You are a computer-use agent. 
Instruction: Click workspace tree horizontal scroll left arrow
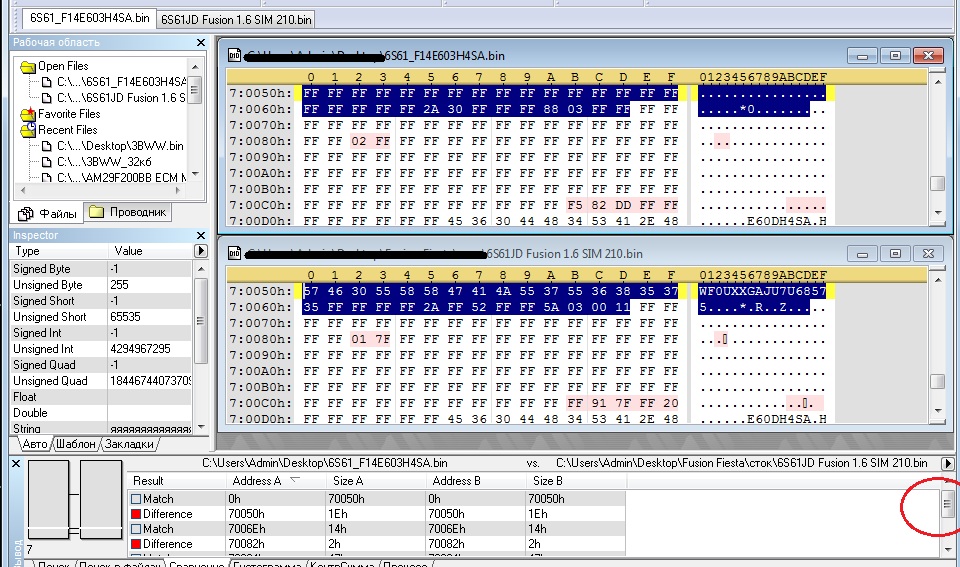pos(23,190)
